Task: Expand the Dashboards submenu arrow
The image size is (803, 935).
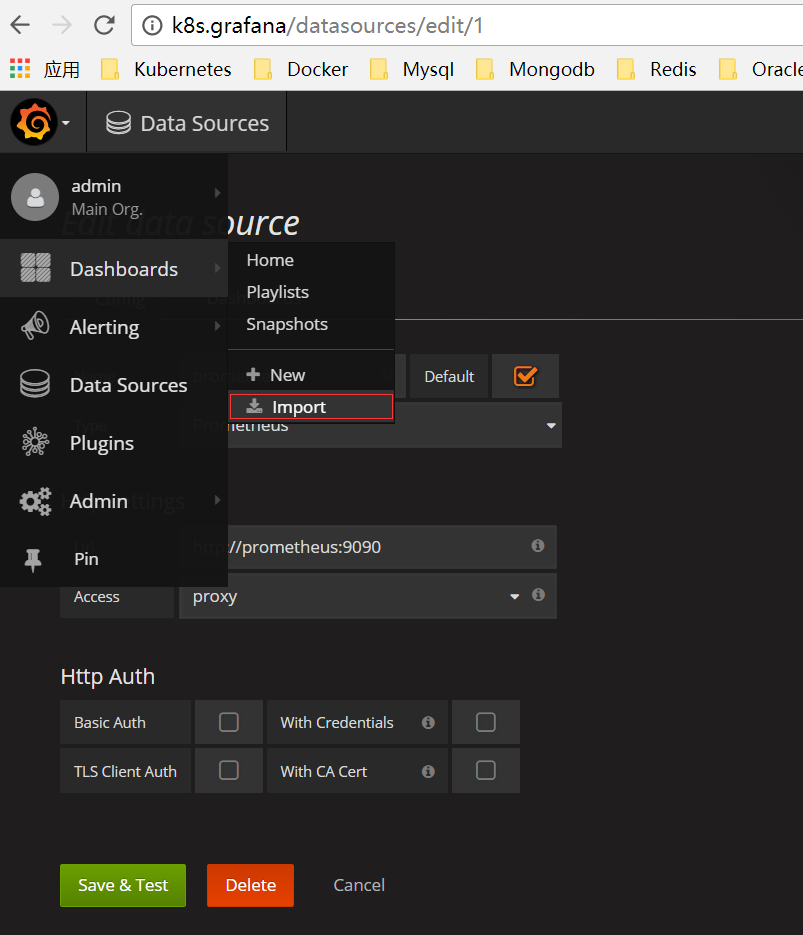Action: (x=218, y=268)
